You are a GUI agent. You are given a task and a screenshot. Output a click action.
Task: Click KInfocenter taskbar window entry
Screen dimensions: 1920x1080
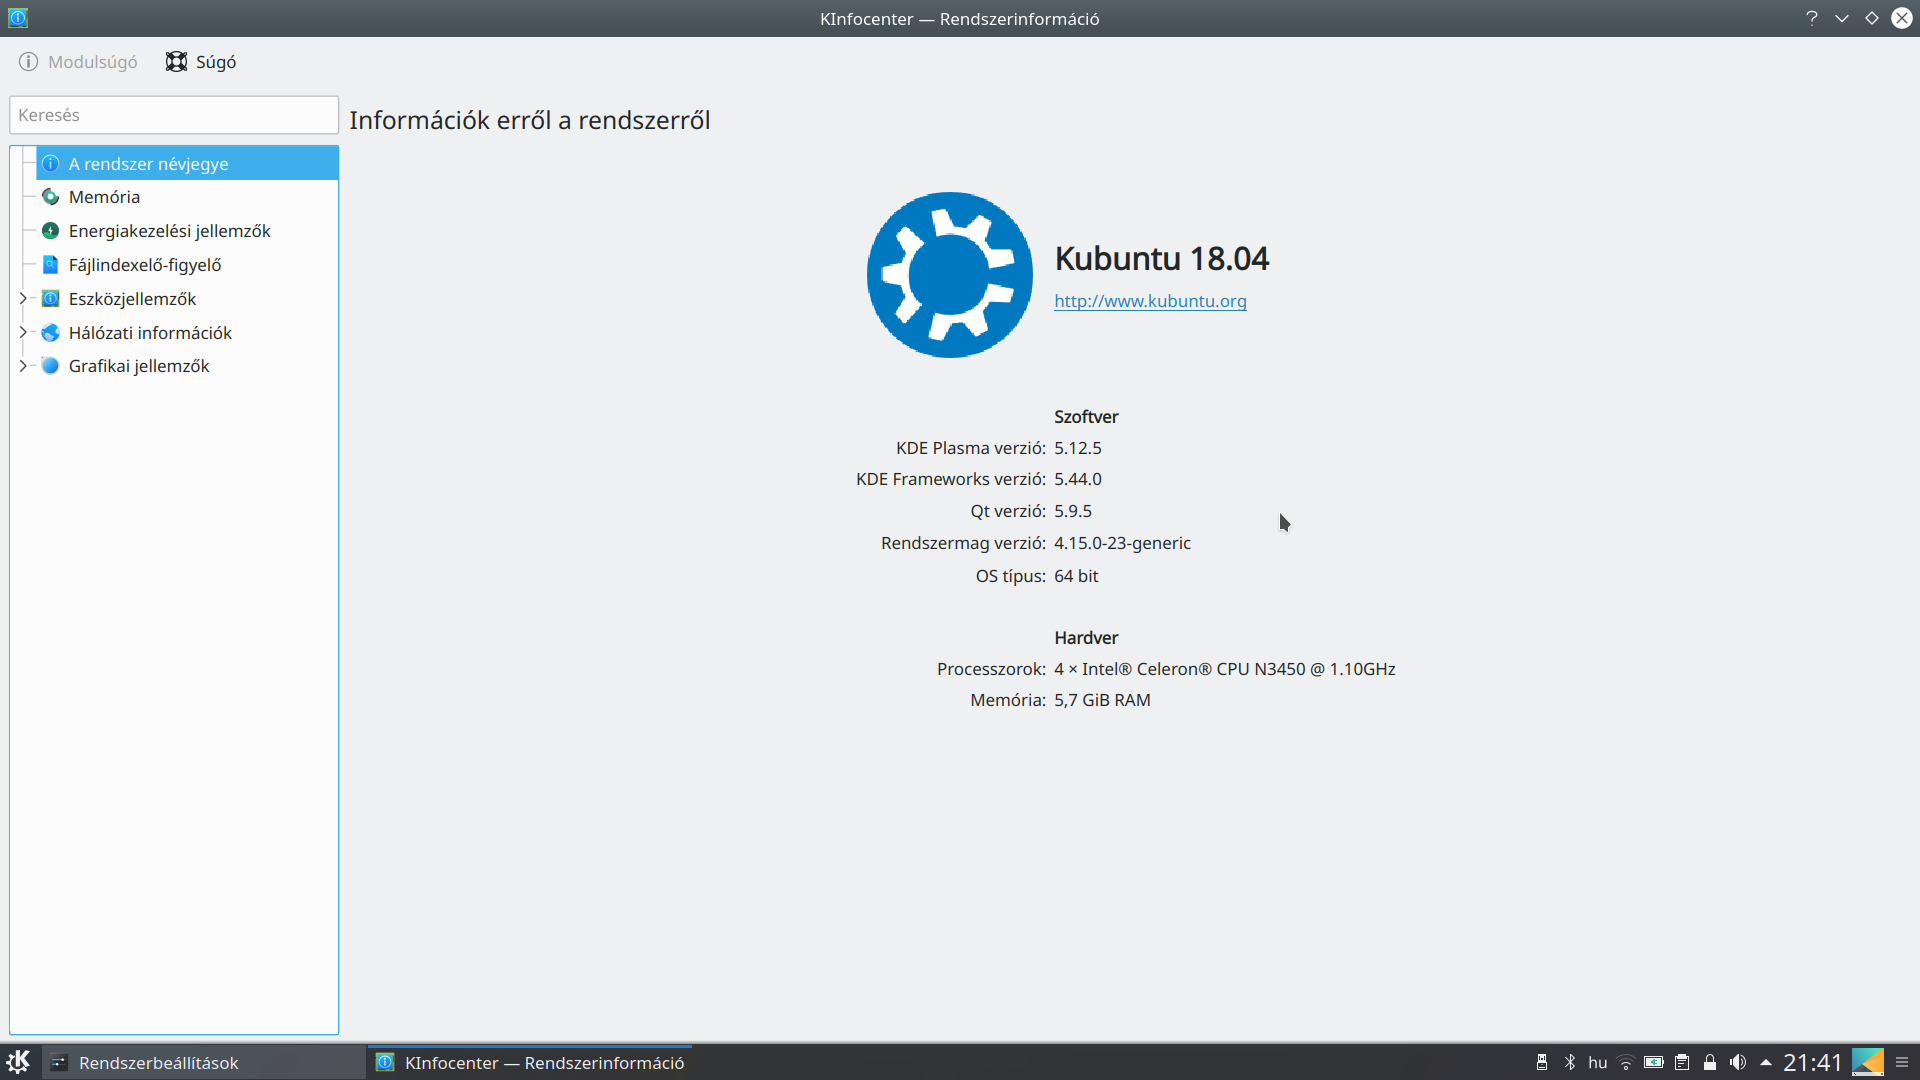pyautogui.click(x=530, y=1062)
